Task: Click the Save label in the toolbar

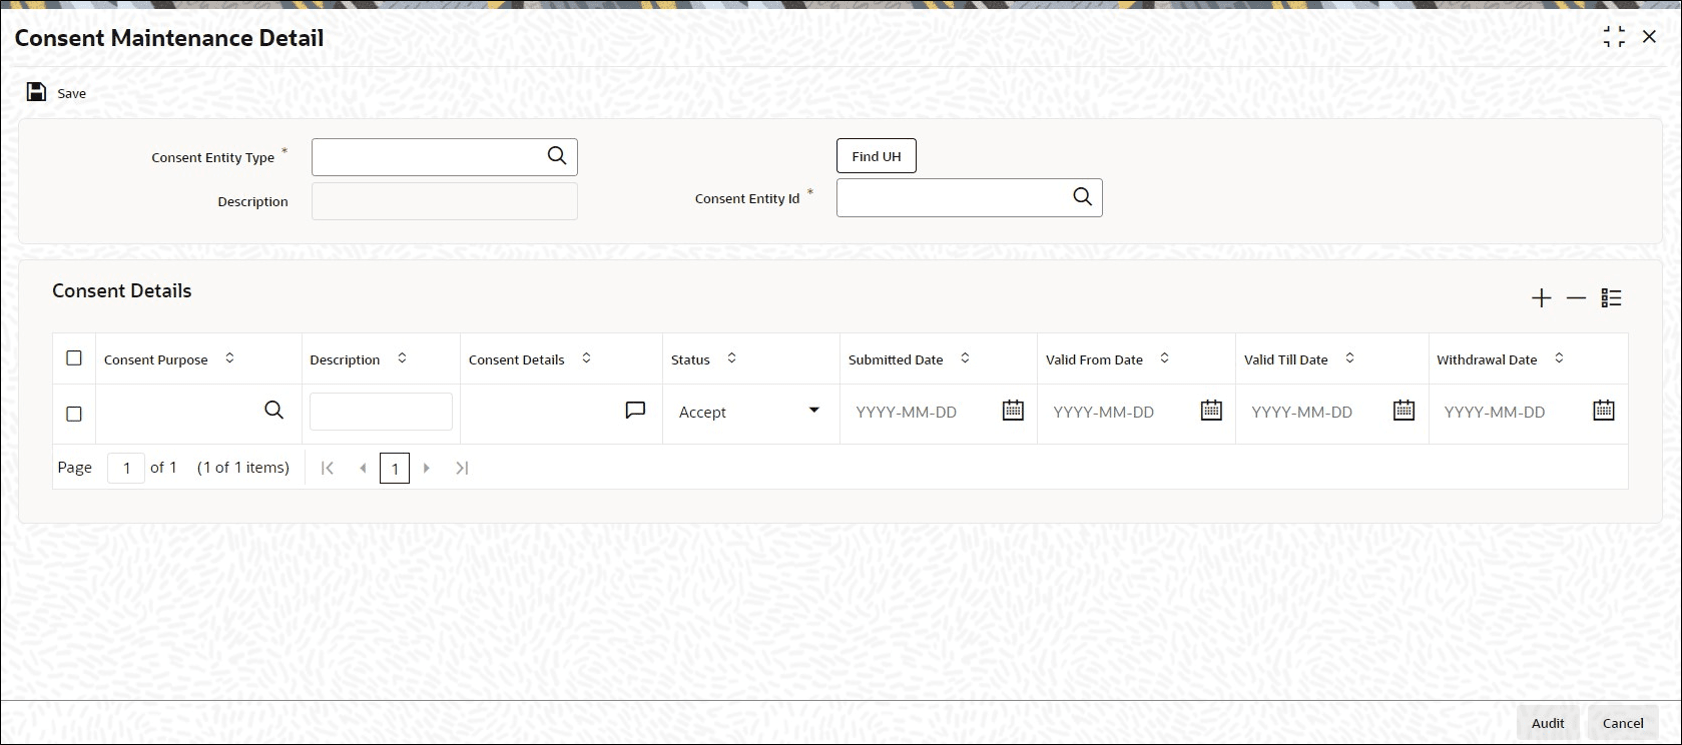Action: click(x=72, y=93)
